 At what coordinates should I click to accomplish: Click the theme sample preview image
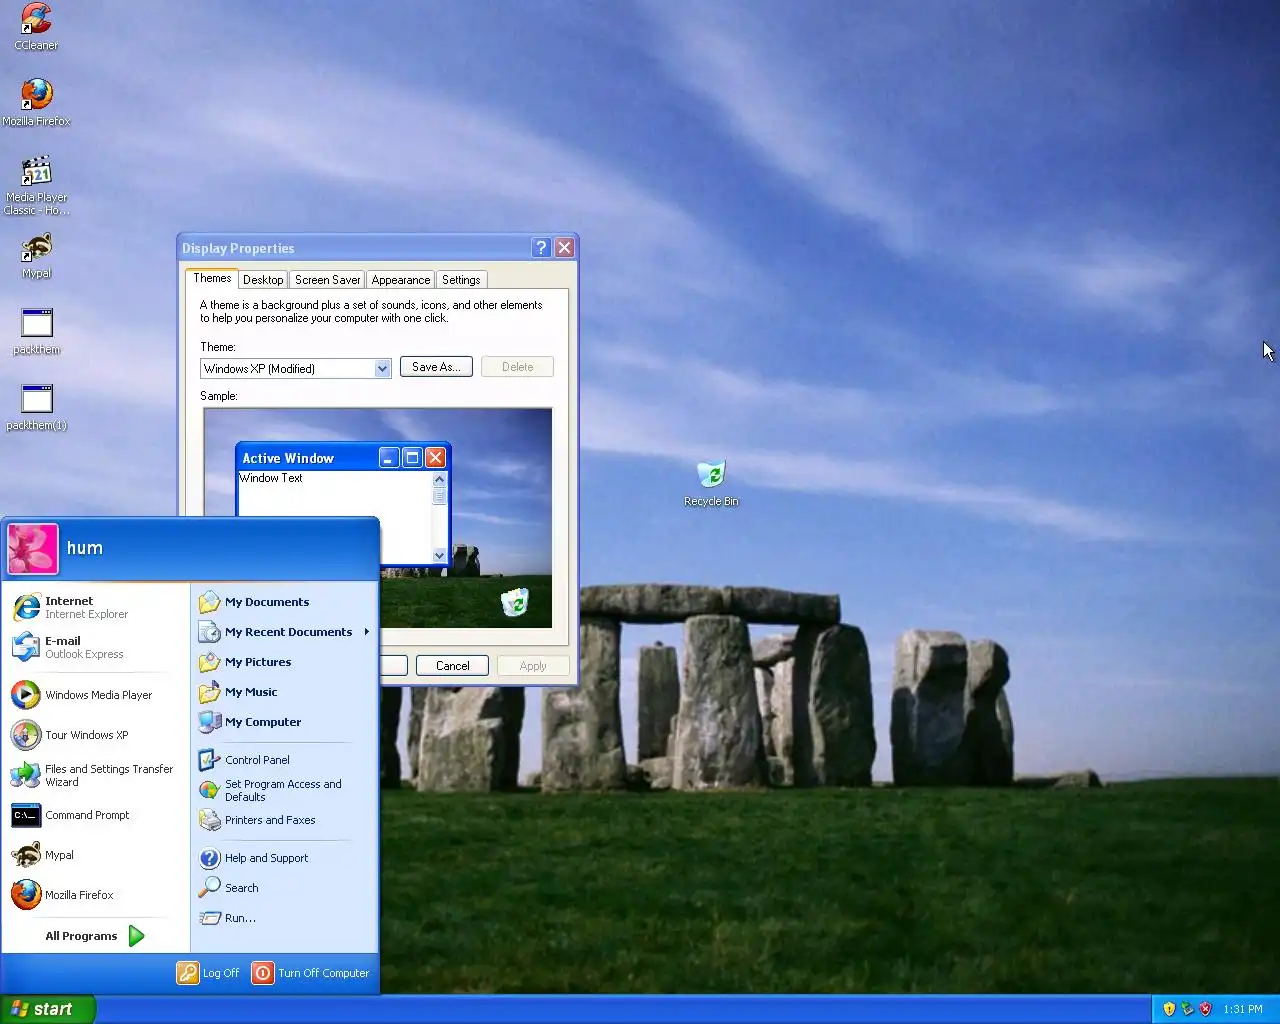click(x=378, y=518)
